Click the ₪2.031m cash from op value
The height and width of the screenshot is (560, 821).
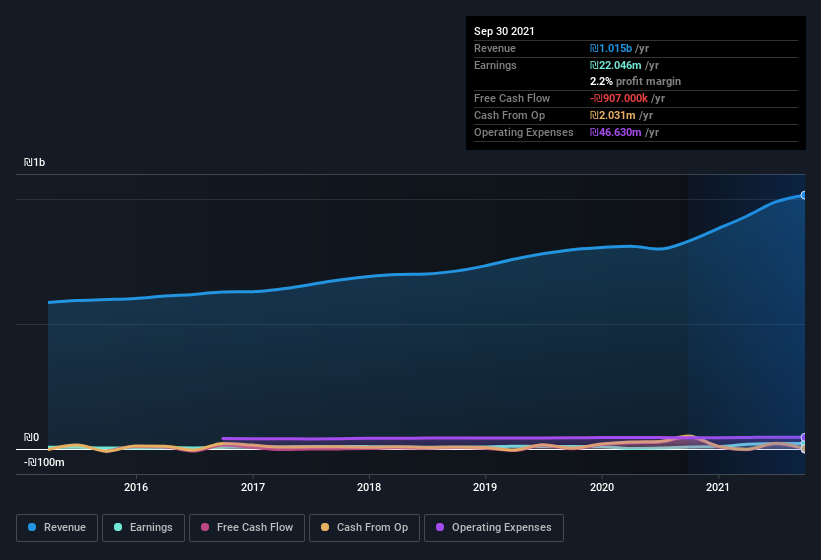613,116
